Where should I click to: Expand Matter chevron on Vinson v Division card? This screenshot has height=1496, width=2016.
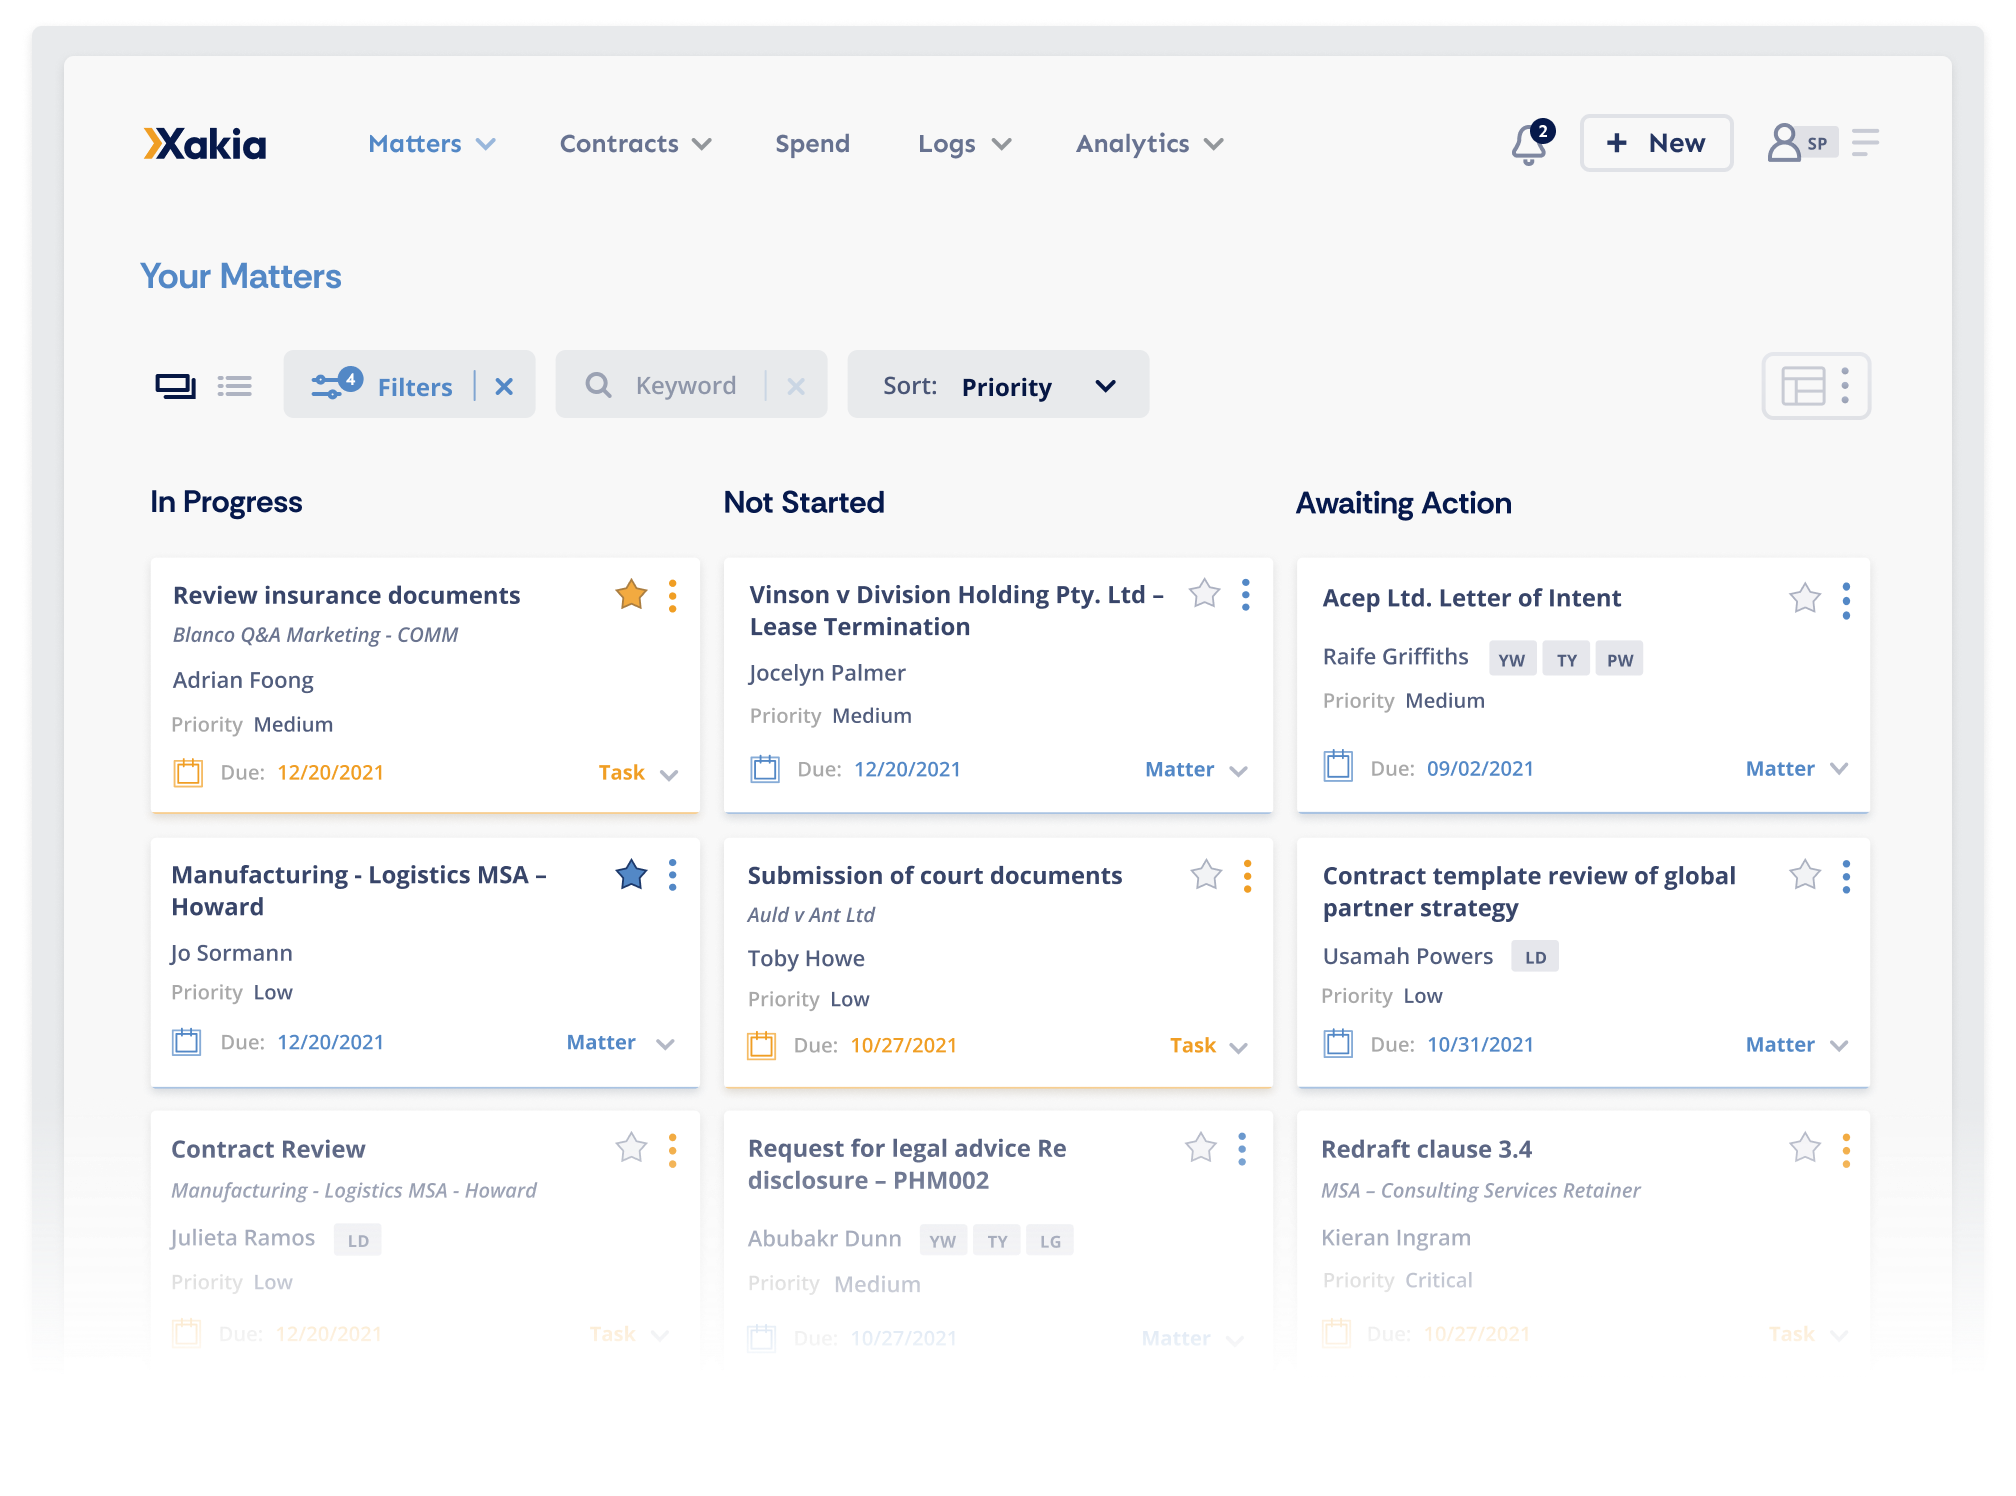(1239, 771)
